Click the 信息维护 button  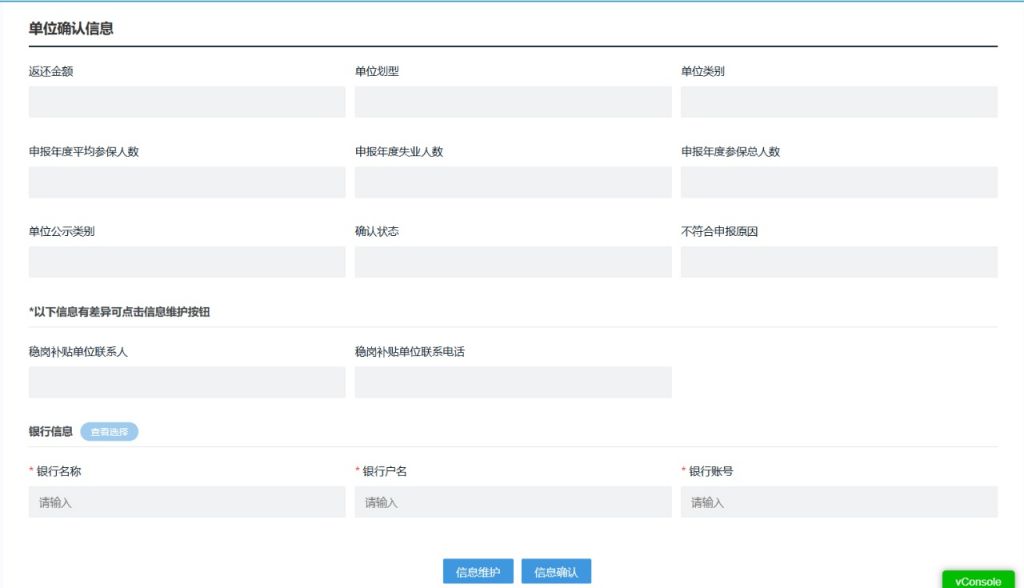point(478,572)
